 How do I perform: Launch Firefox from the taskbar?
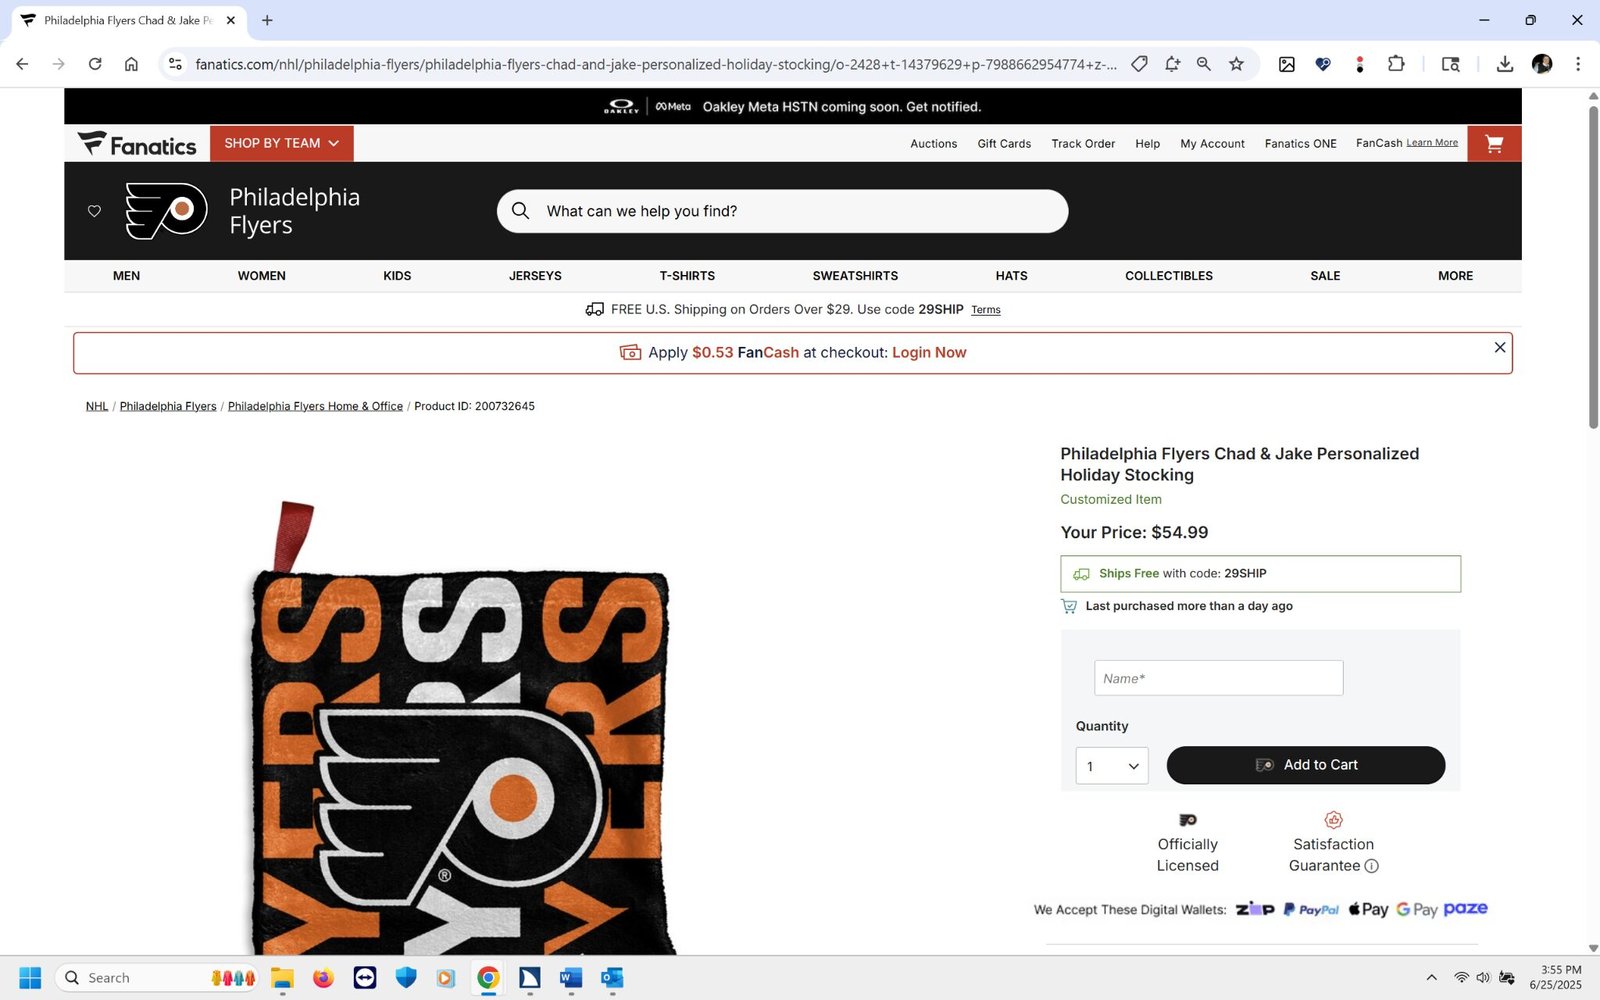pyautogui.click(x=323, y=978)
